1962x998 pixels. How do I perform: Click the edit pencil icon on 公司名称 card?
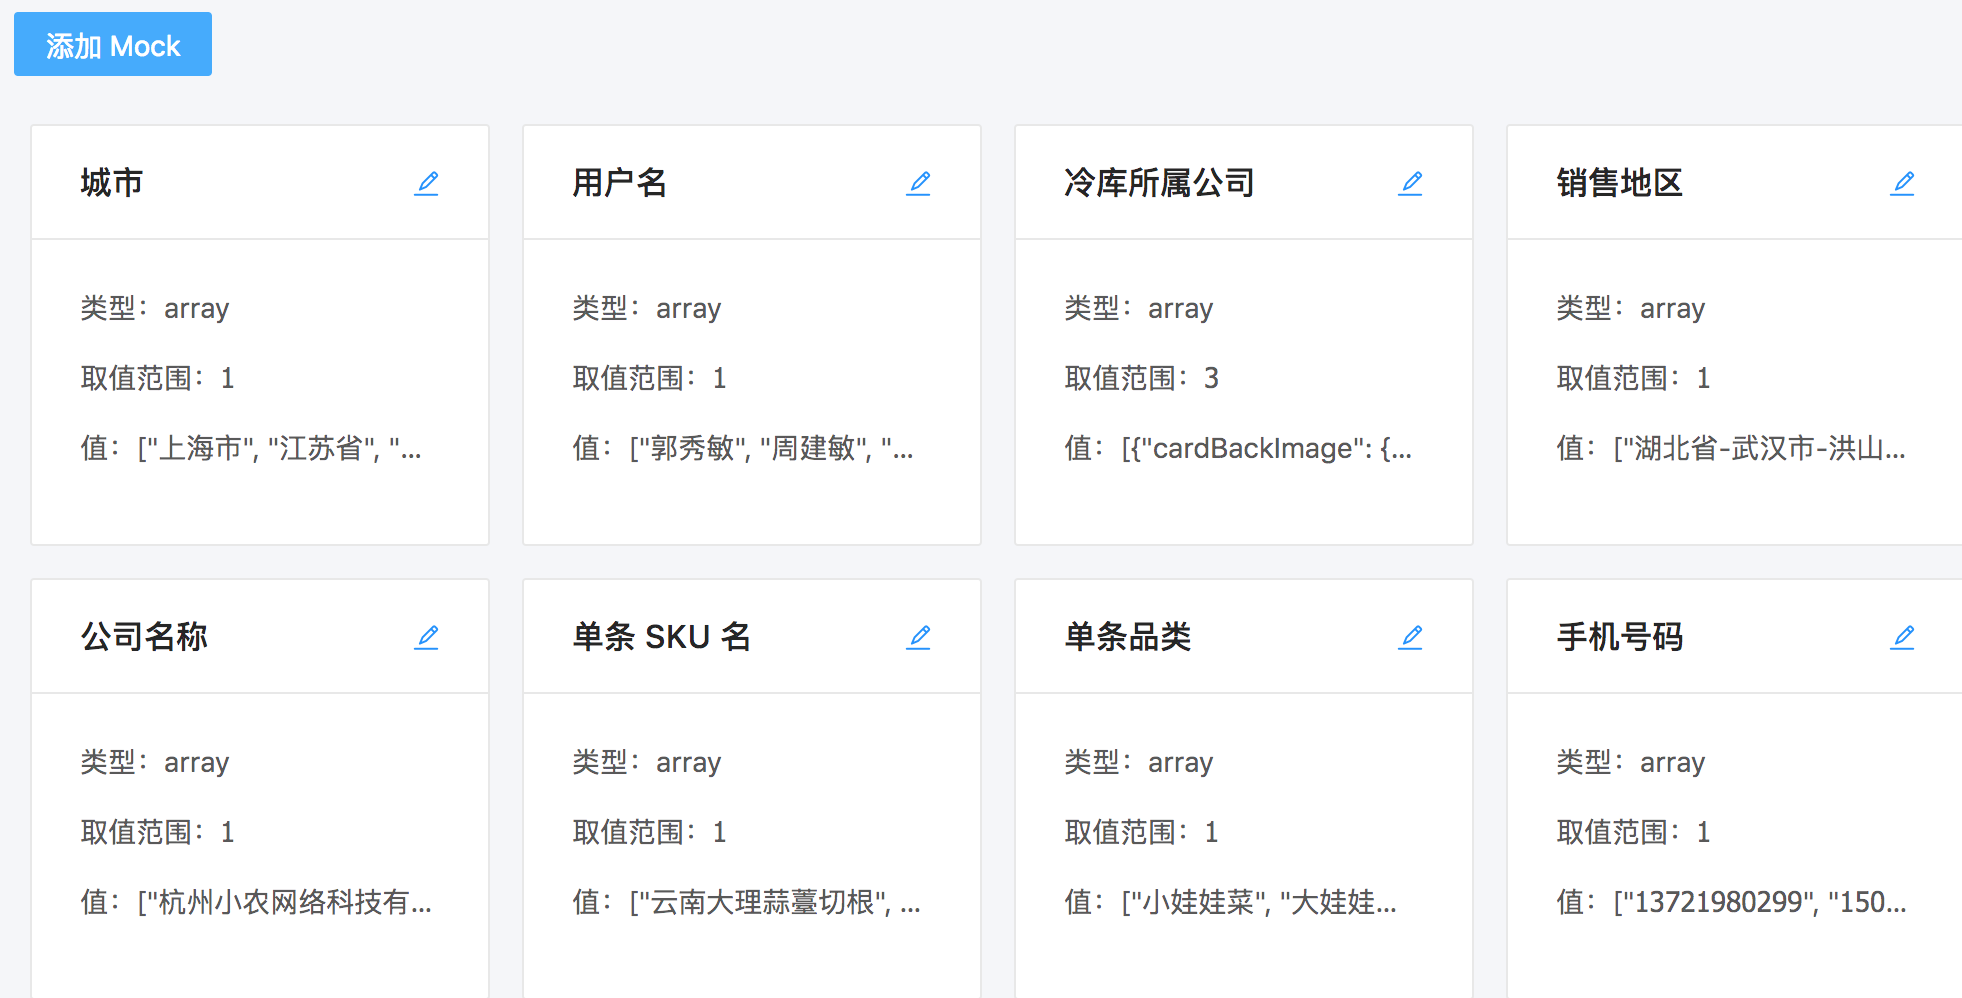coord(428,636)
